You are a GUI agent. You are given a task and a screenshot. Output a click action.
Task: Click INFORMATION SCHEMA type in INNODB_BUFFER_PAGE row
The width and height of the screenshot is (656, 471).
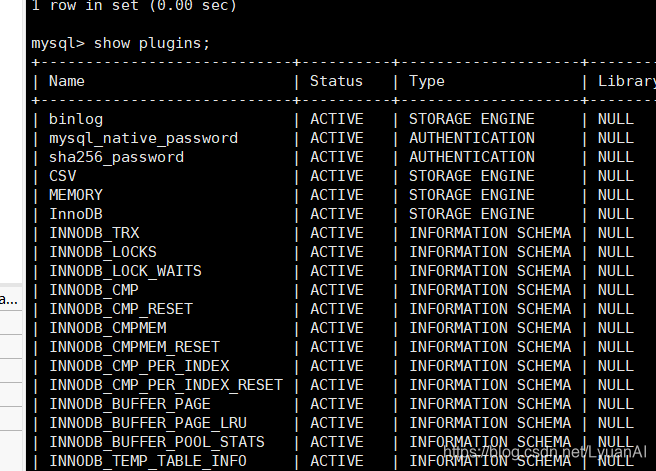(x=490, y=404)
